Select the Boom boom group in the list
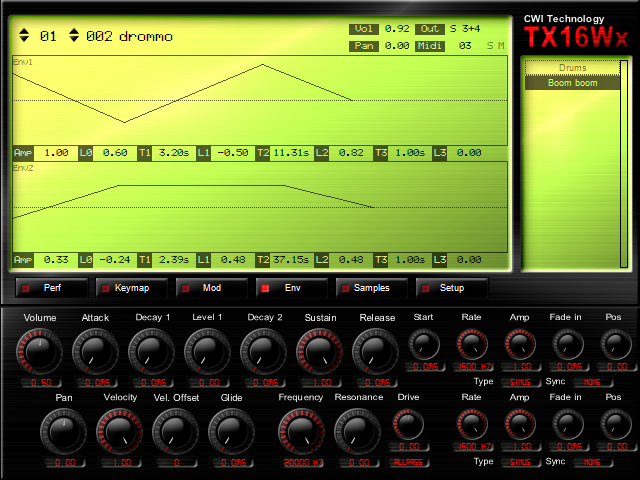The image size is (640, 480). [x=572, y=83]
